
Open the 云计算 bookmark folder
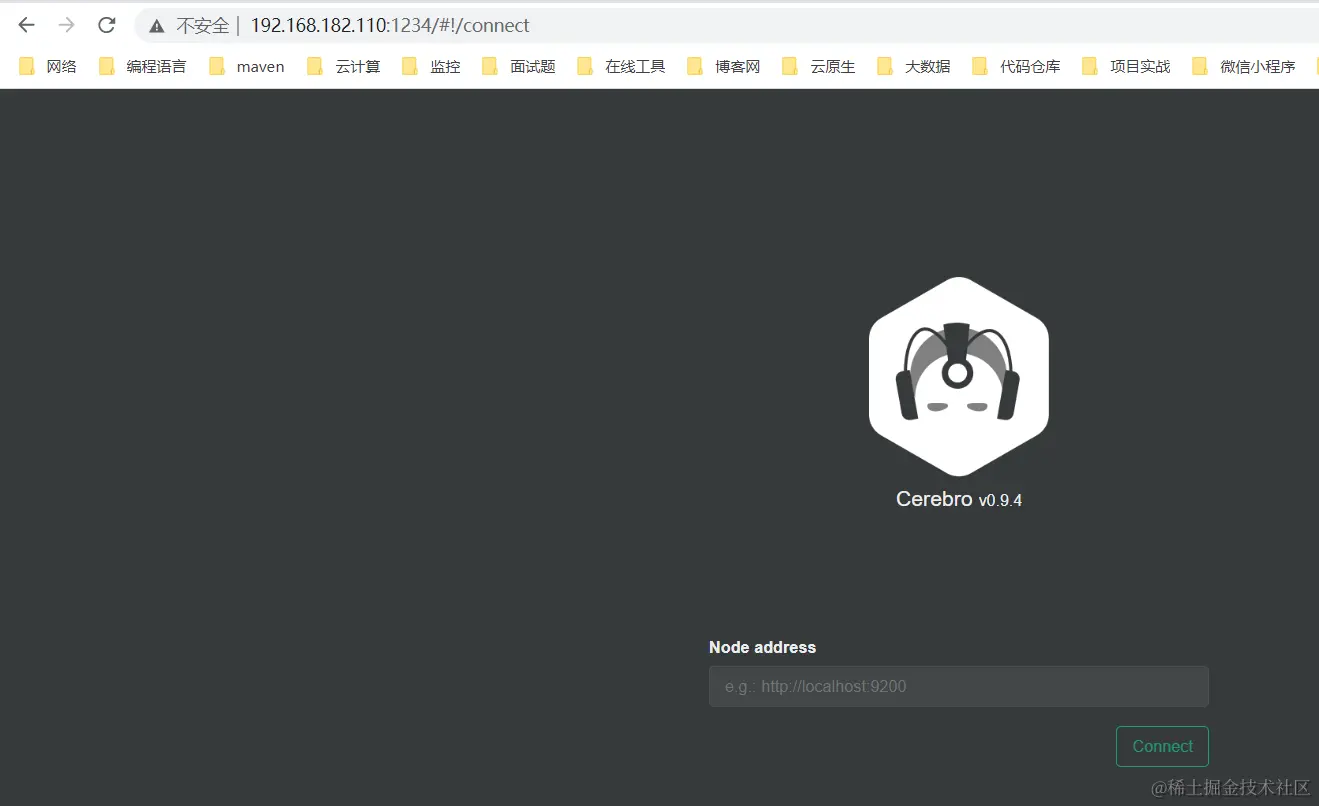click(x=344, y=66)
